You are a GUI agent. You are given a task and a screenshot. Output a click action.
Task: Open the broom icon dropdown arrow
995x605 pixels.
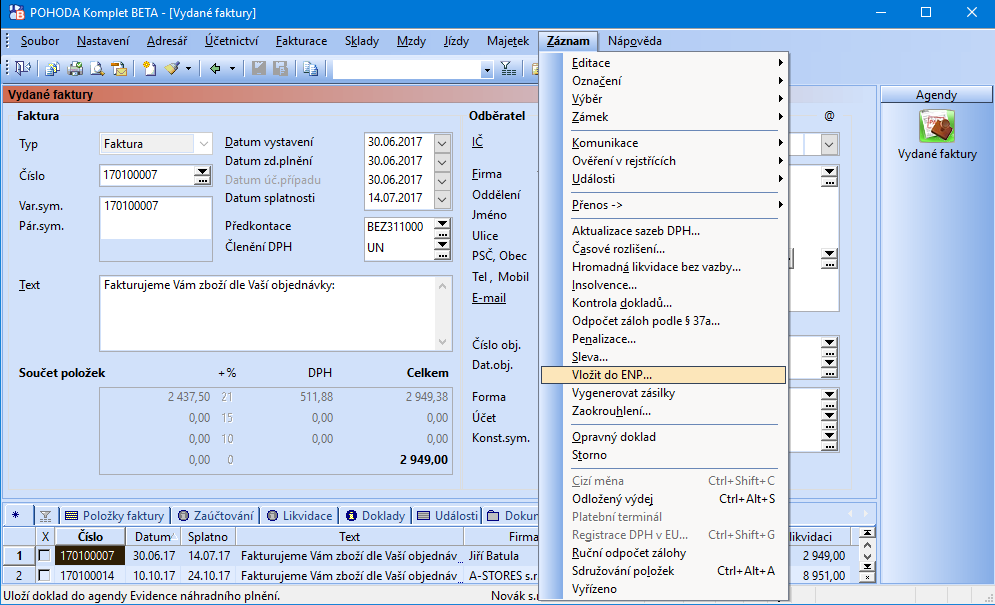pos(188,68)
